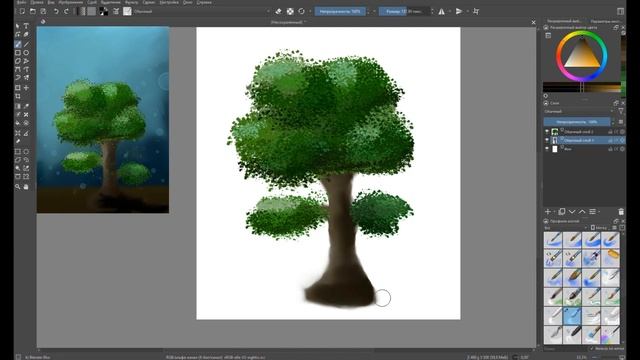Viewport: 640px width, 360px height.
Task: Hide the top paint layer
Action: [x=547, y=131]
